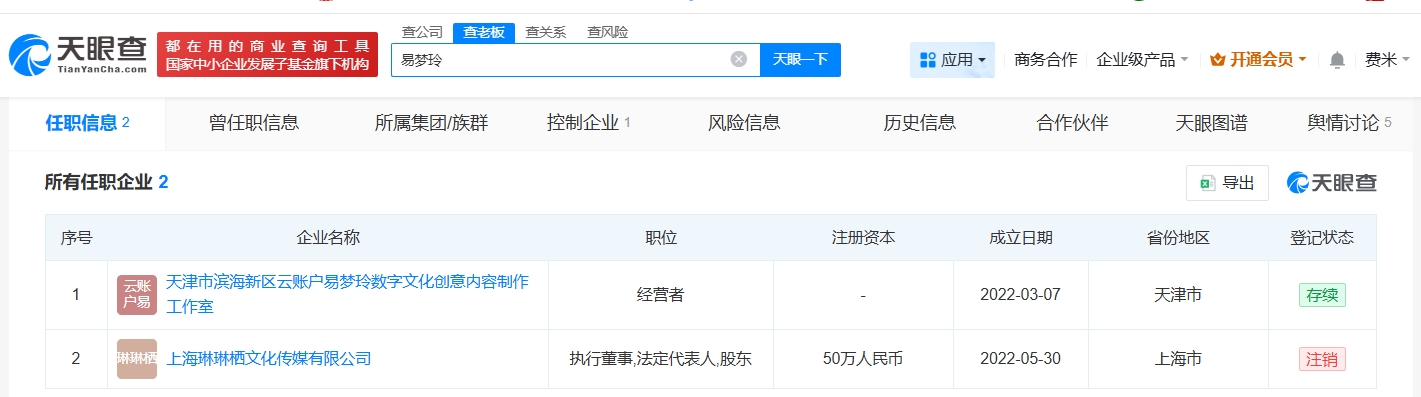Open the 控制企业 tab
The height and width of the screenshot is (397, 1421).
pyautogui.click(x=589, y=123)
